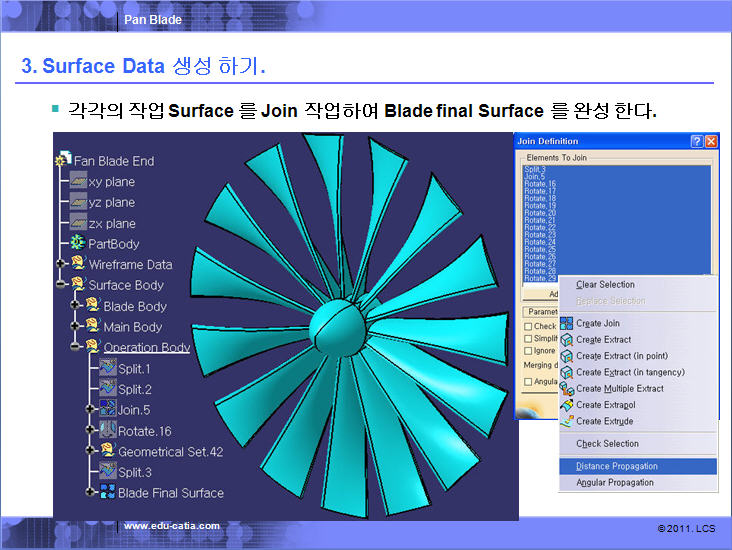Click the Create Extrapol icon
The width and height of the screenshot is (732, 550).
[x=567, y=405]
